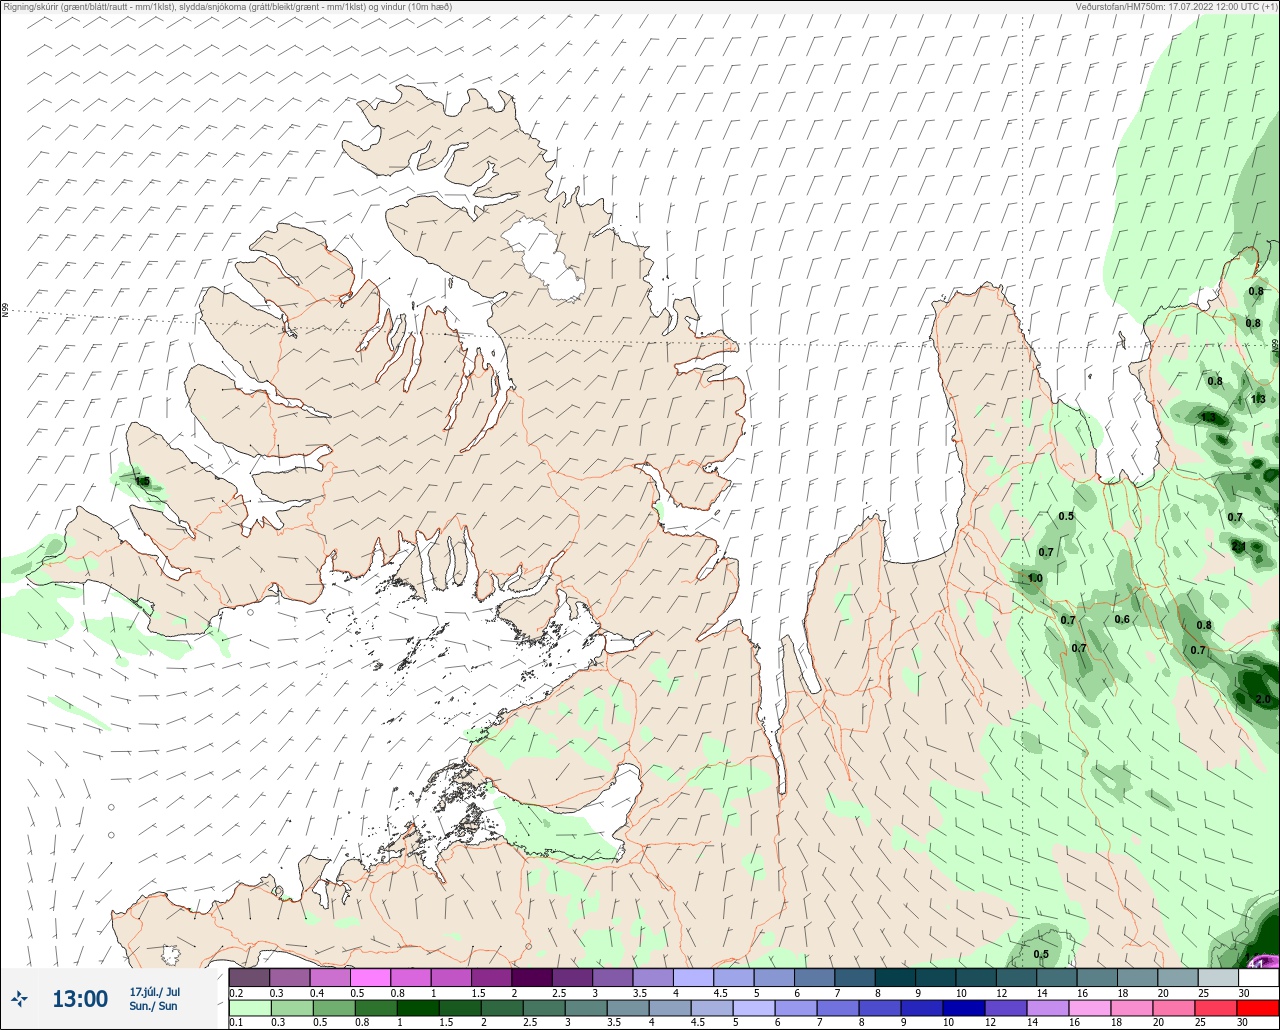This screenshot has height=1030, width=1280.
Task: Click the 1.0 precipitation value on the map
Action: click(1035, 578)
